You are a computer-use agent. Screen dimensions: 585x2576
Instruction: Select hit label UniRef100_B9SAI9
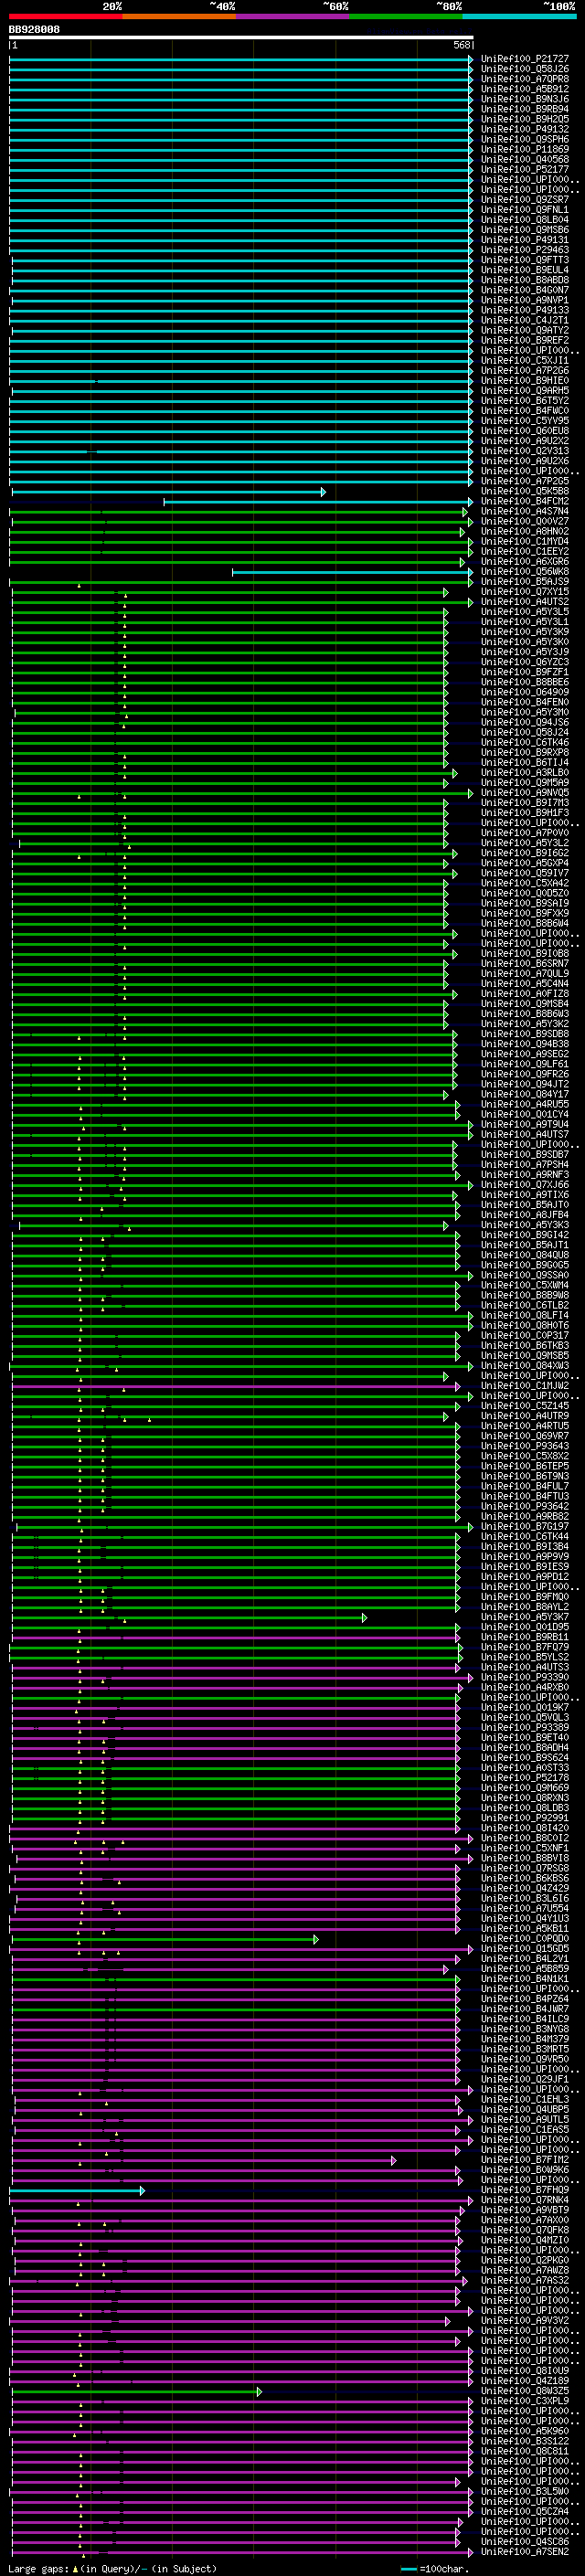(x=524, y=903)
